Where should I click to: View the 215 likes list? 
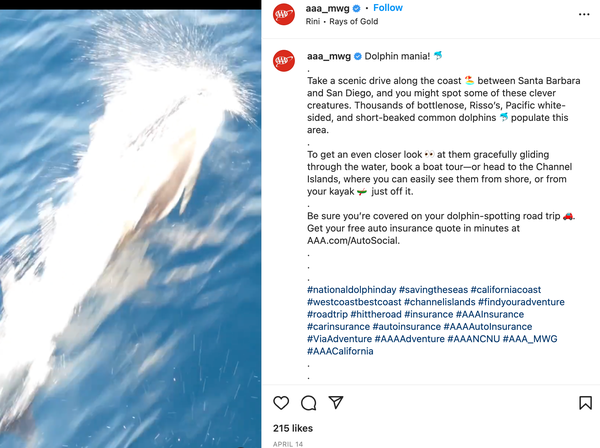293,428
